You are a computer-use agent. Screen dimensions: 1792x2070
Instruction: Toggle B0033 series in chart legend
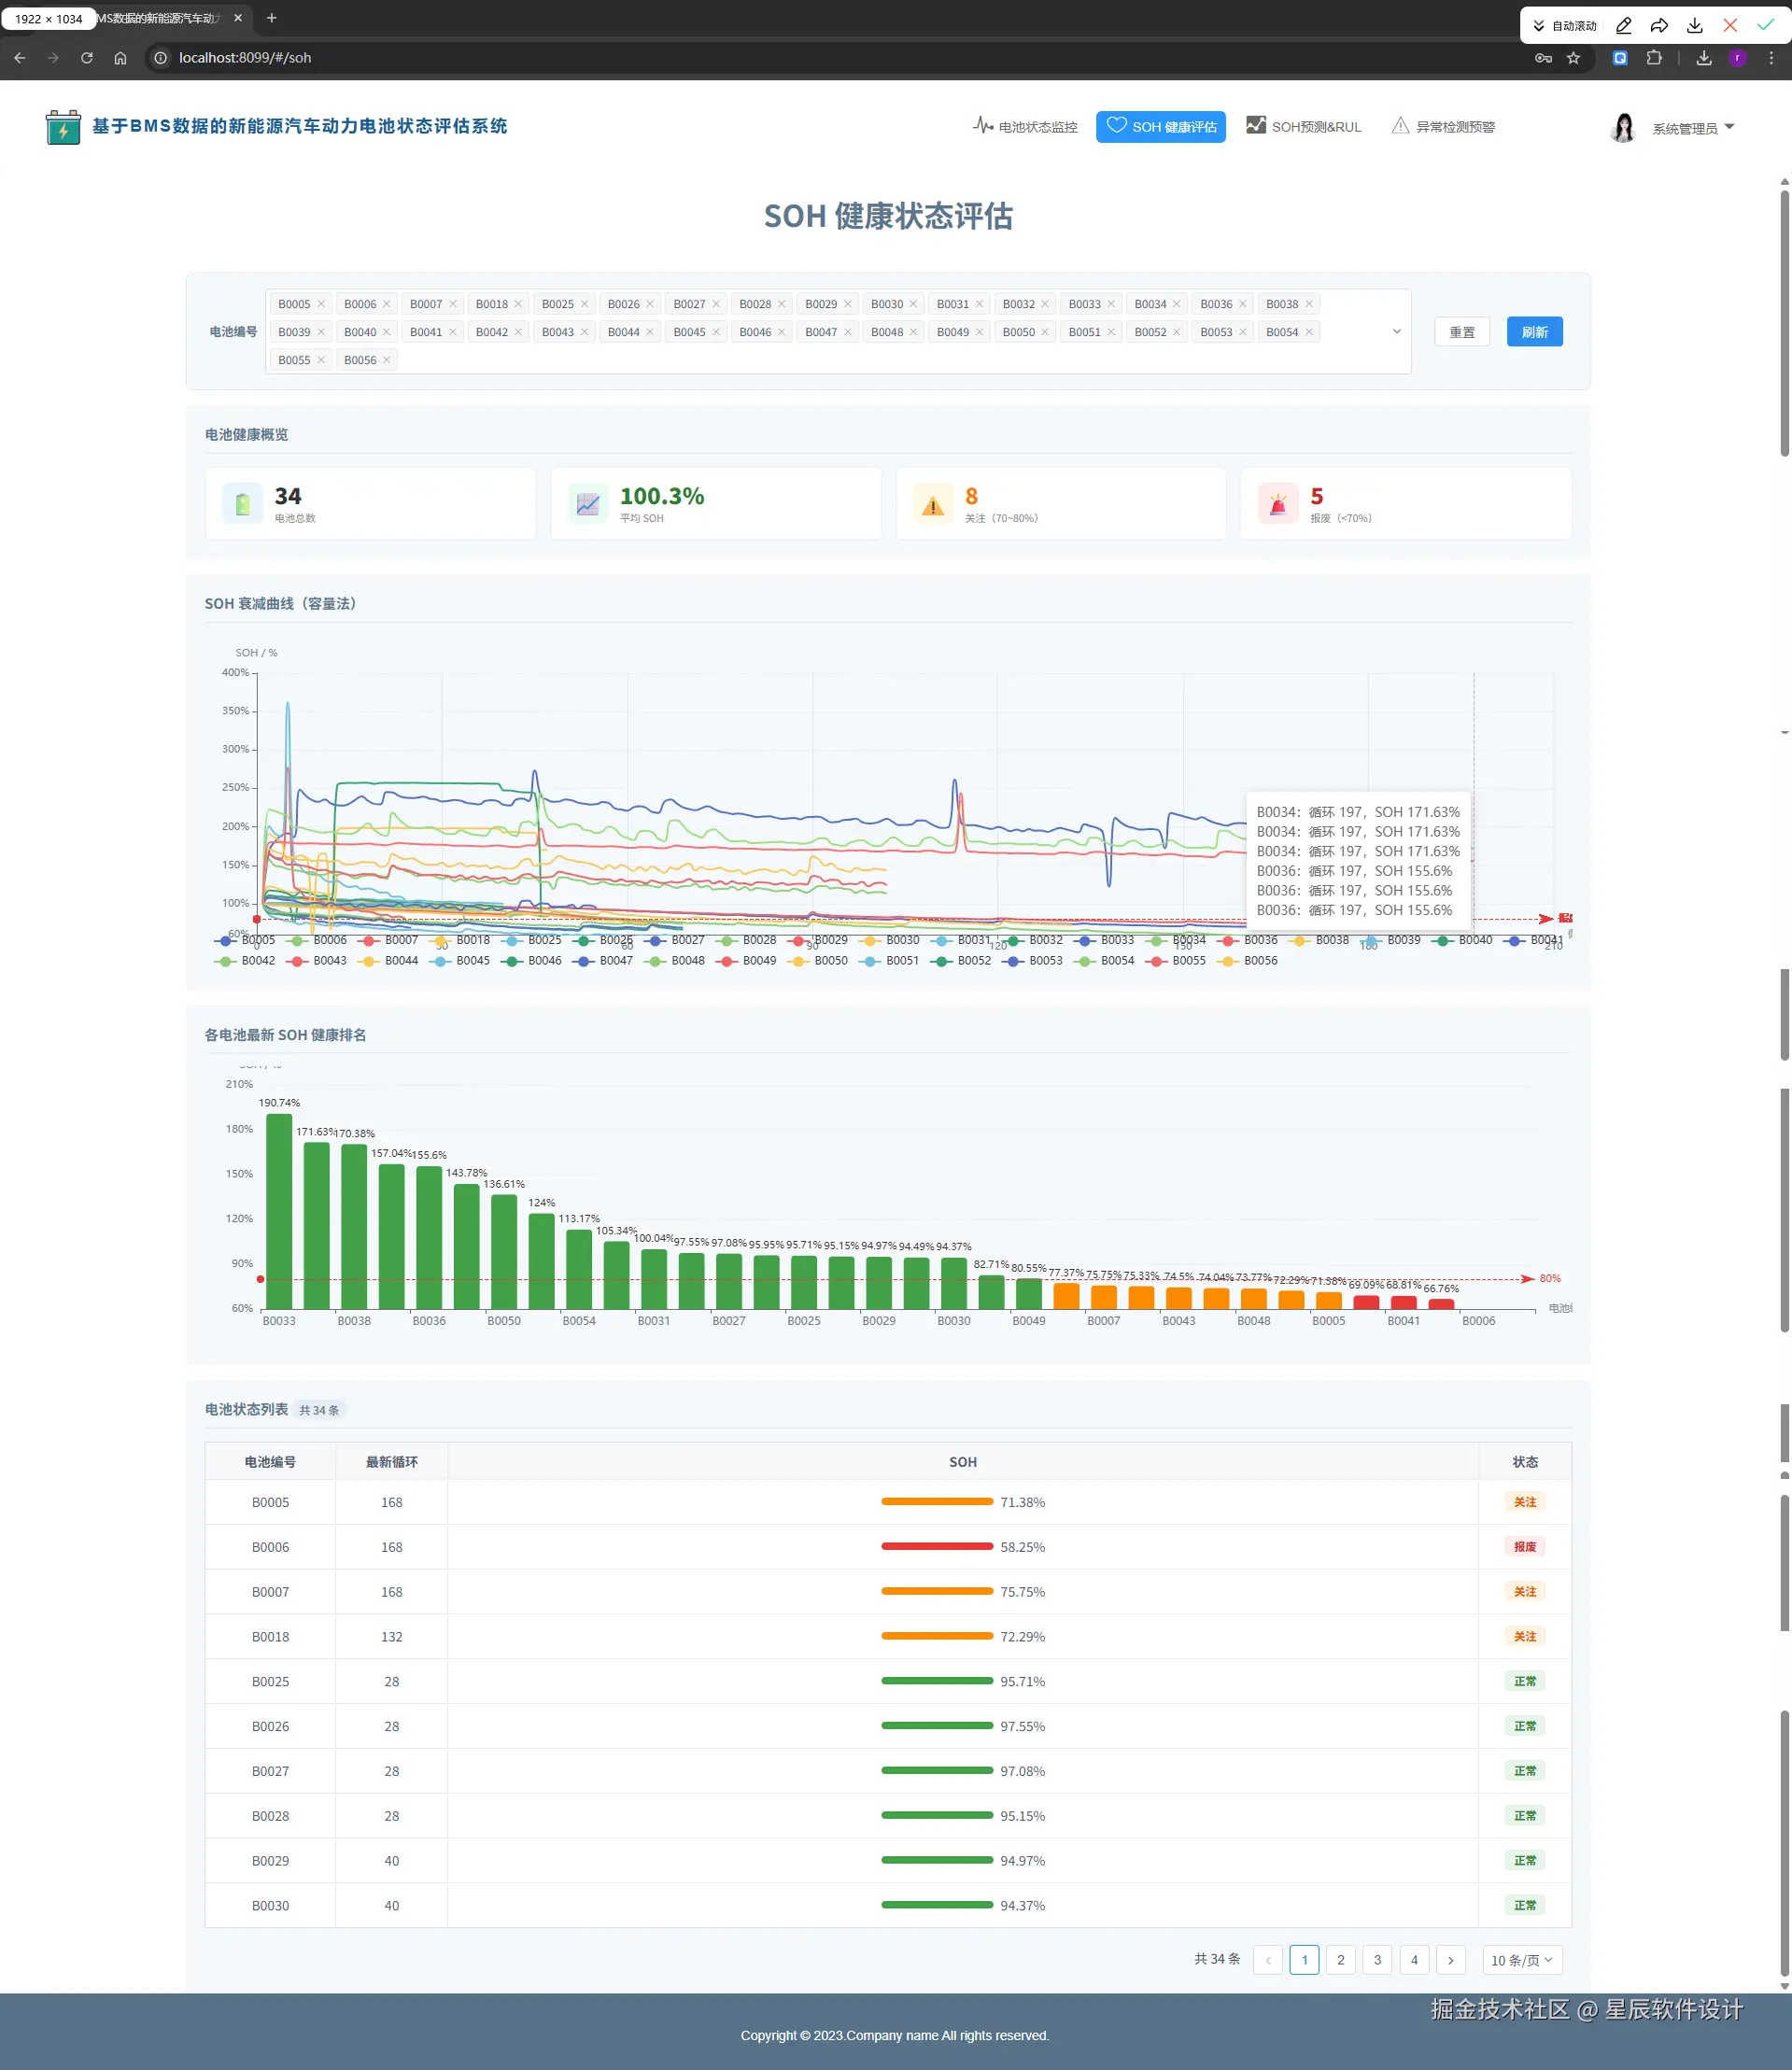pyautogui.click(x=1104, y=940)
